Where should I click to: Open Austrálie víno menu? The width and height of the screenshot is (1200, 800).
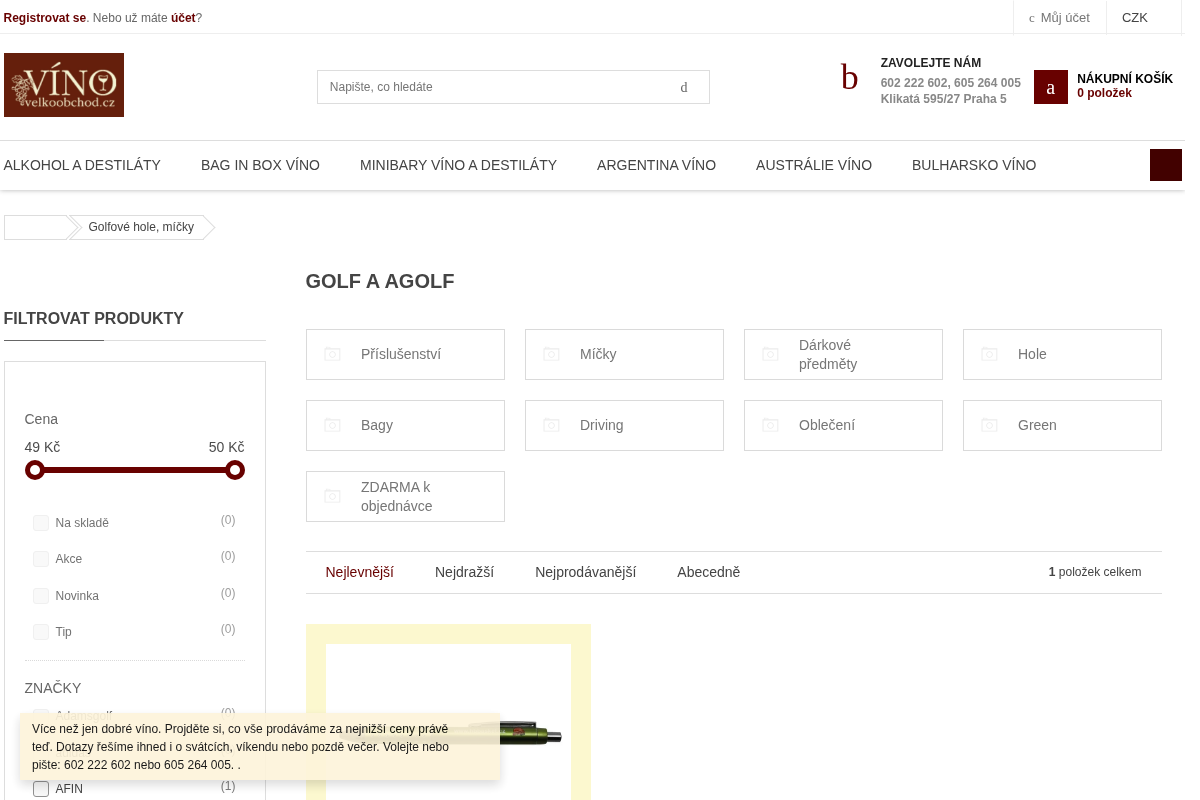(x=814, y=165)
